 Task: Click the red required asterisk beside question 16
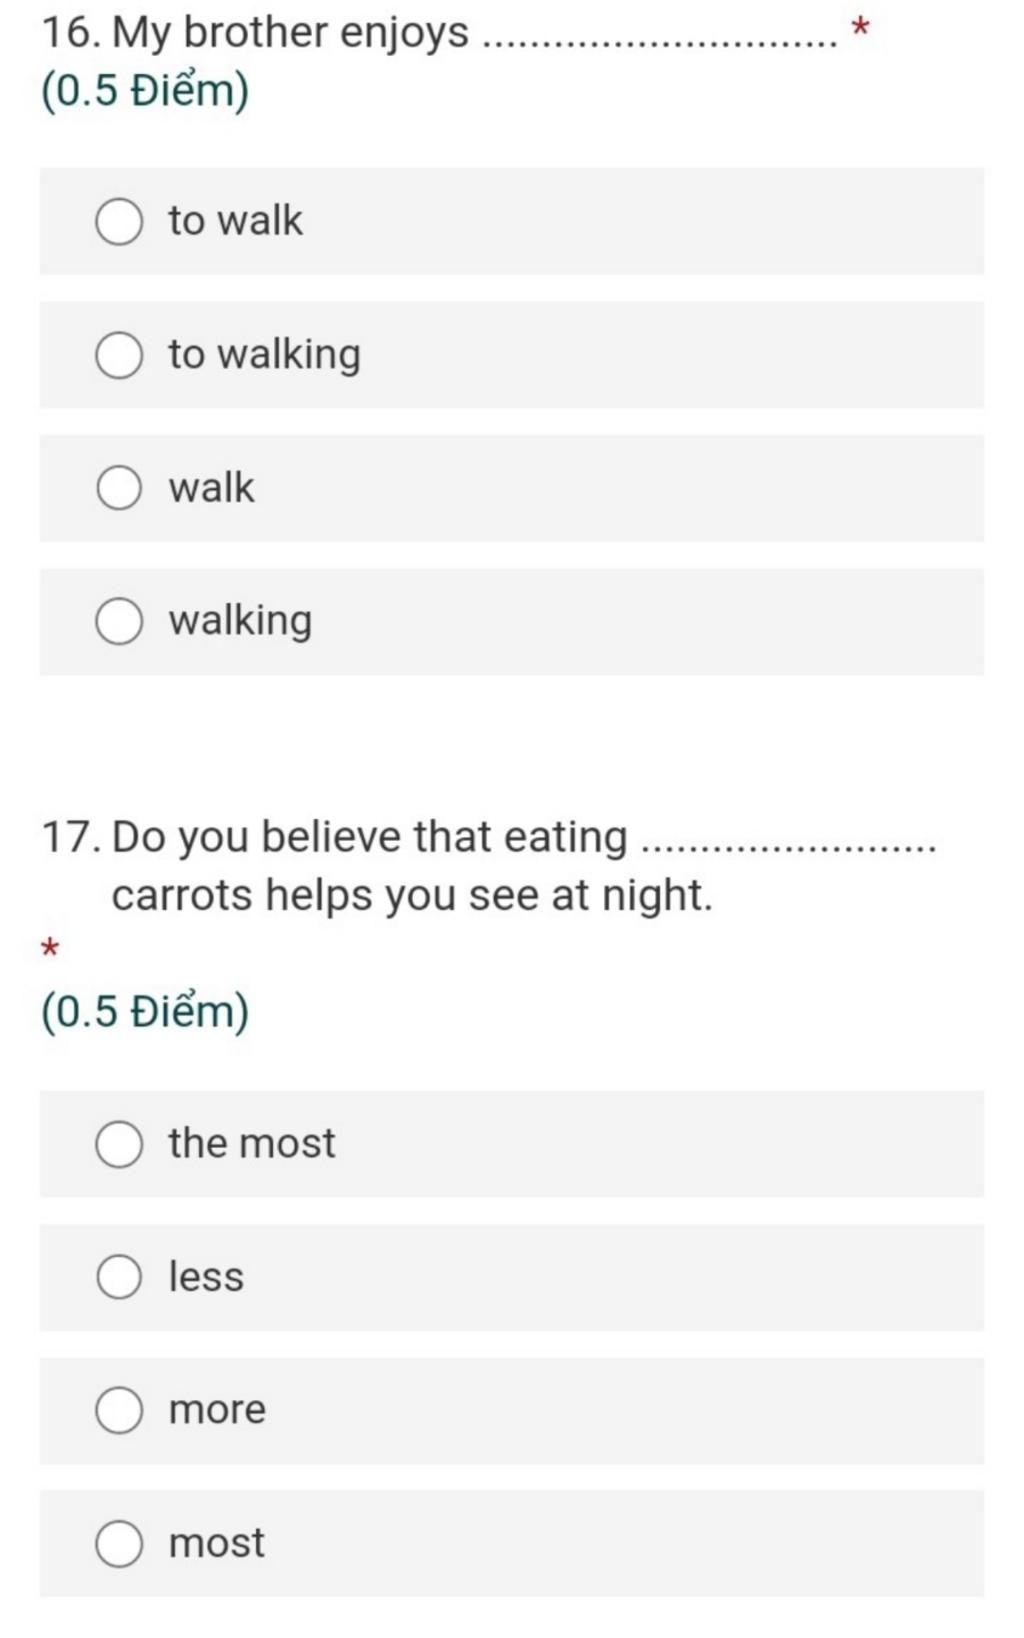tap(859, 28)
